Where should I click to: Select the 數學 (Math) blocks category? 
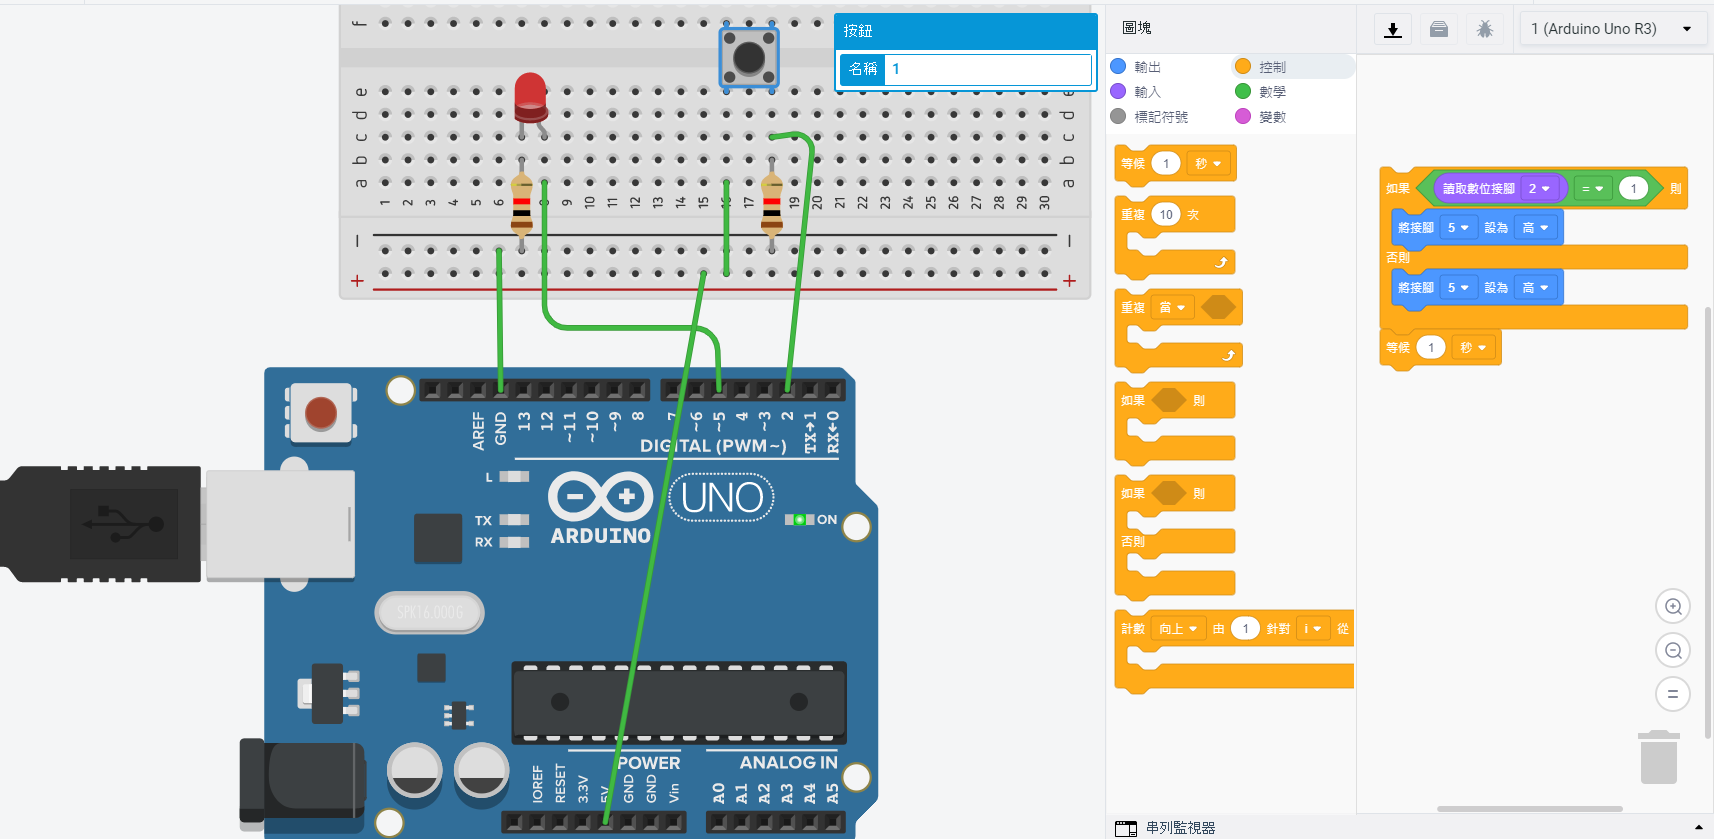pos(1272,92)
